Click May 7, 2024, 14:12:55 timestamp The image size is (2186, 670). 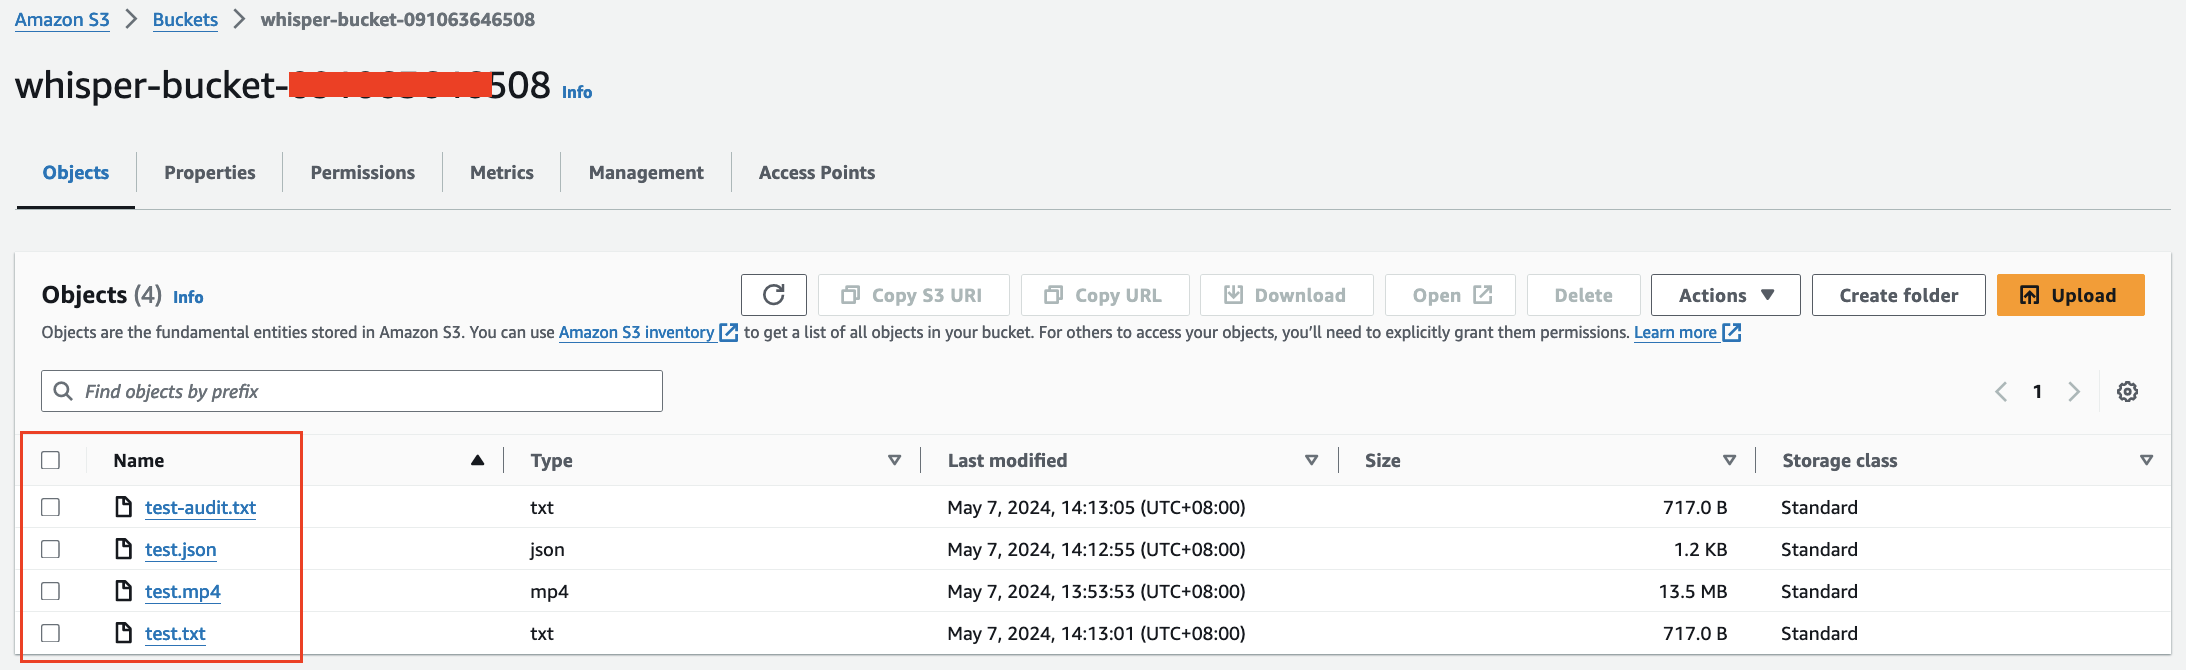(1096, 549)
